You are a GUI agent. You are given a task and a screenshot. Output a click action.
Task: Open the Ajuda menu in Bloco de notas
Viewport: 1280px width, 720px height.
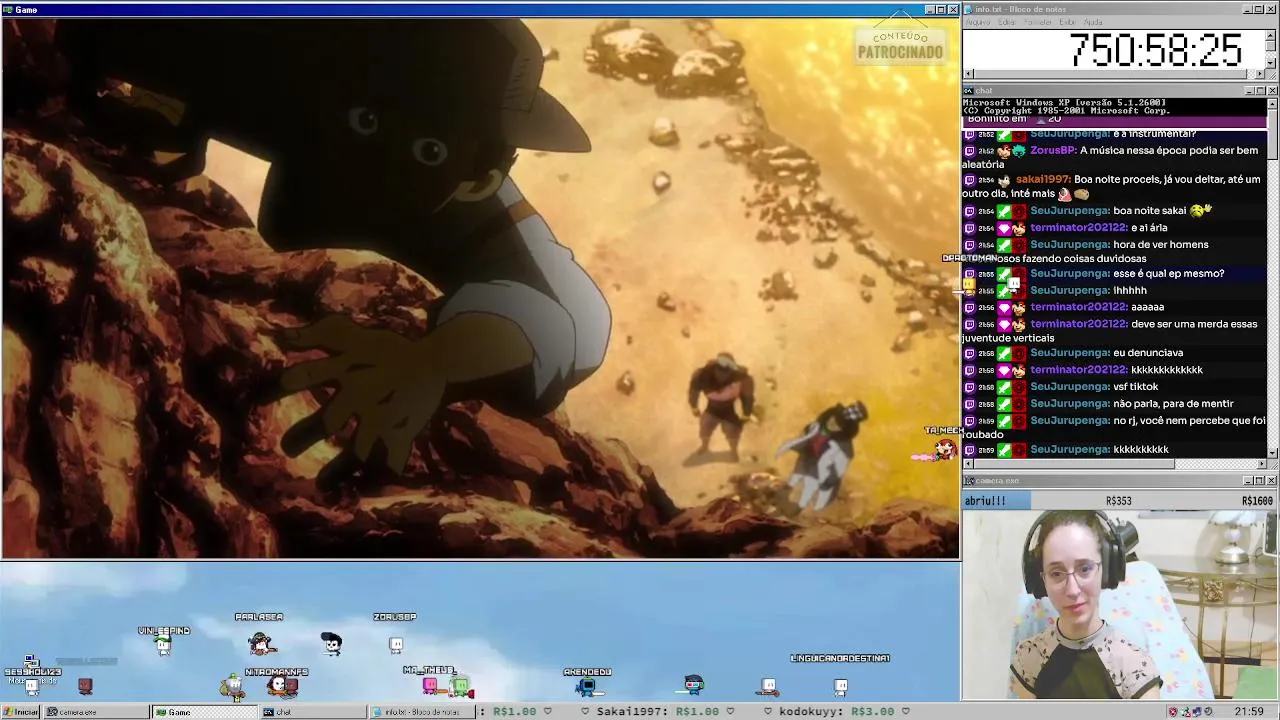1094,22
